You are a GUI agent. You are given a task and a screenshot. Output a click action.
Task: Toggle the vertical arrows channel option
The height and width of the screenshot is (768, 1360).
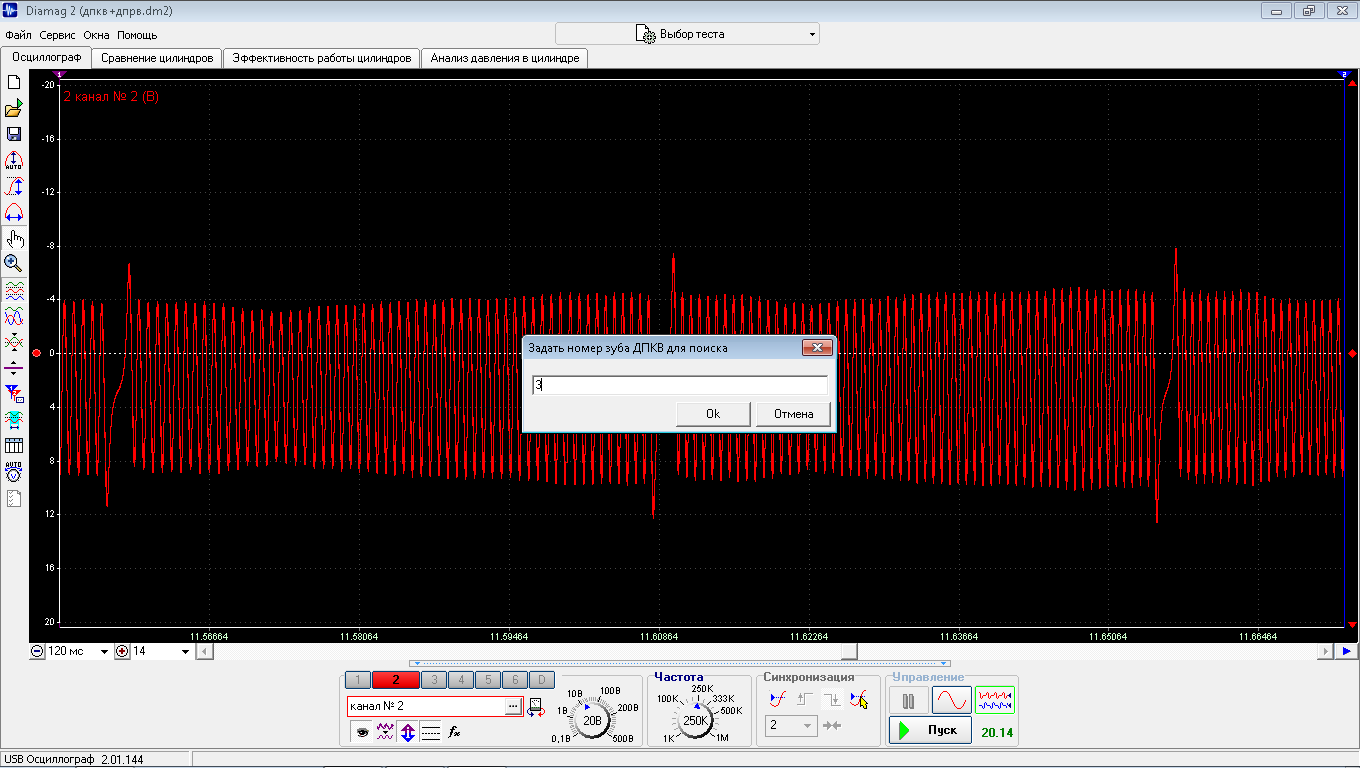pyautogui.click(x=408, y=732)
